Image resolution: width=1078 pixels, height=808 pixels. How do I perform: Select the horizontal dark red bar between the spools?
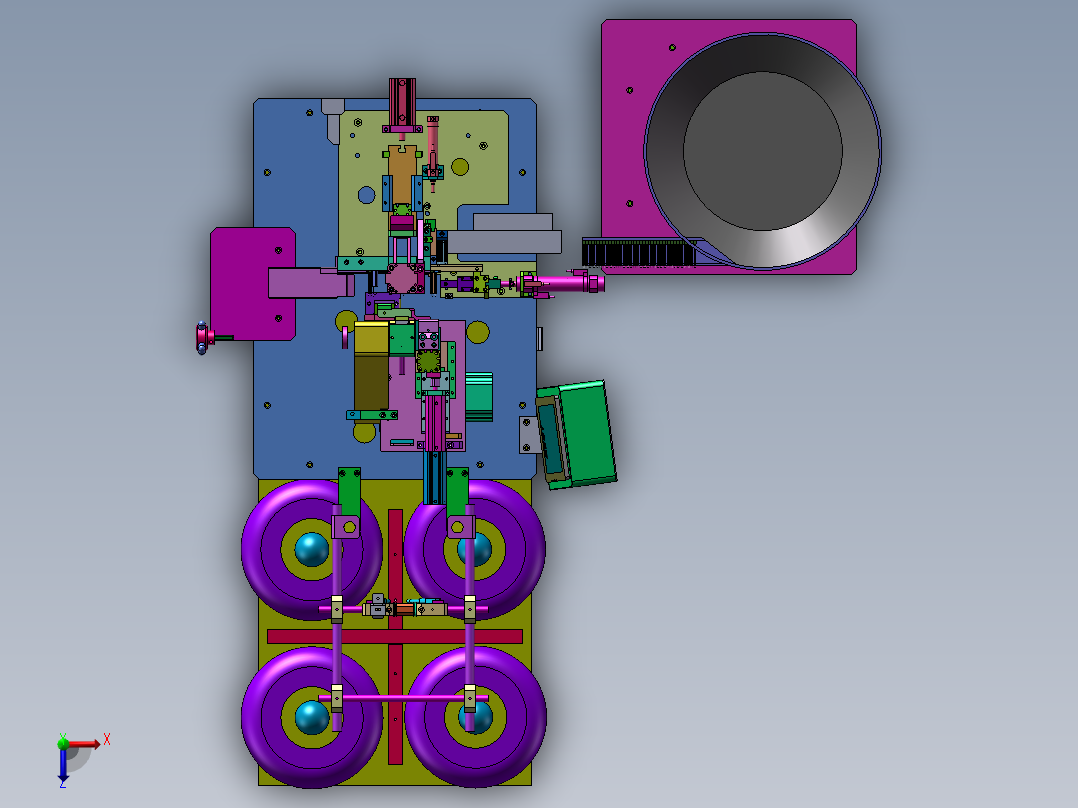395,636
